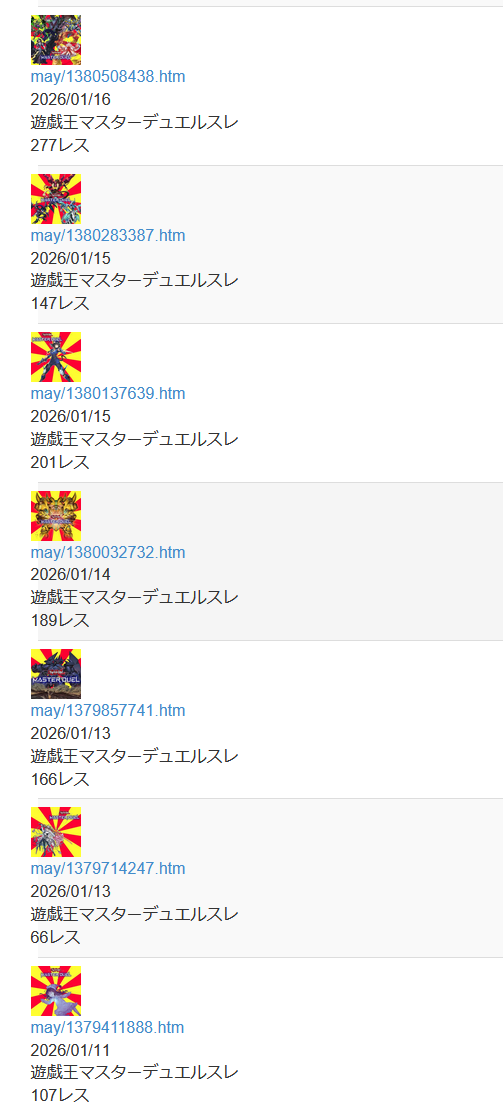Click thumbnail above may/1379714247.htm
Screen dimensions: 503x1106
tap(56, 832)
